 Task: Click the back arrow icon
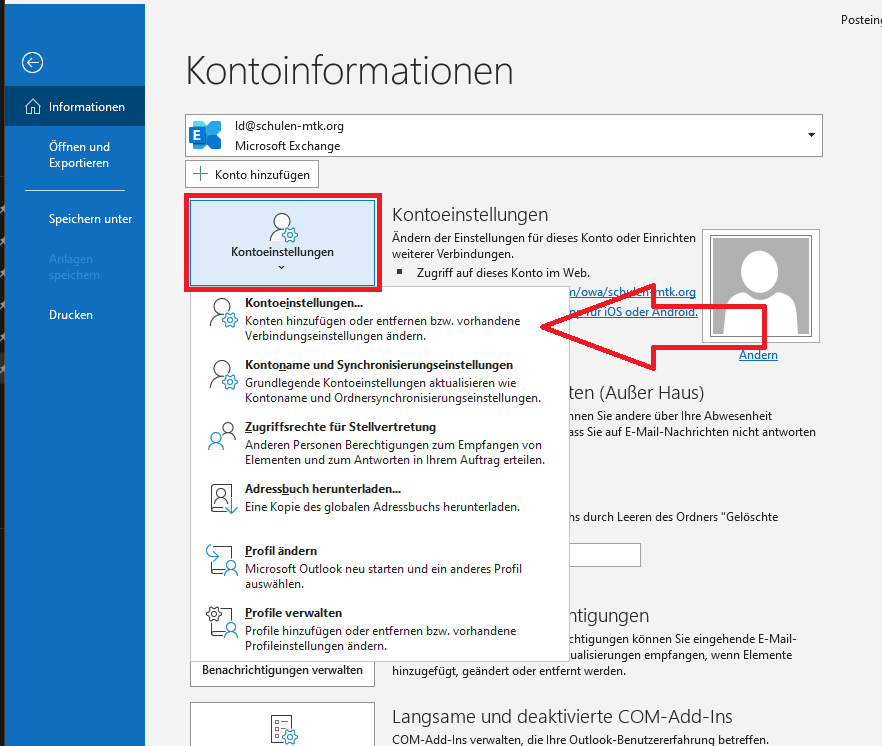[33, 63]
